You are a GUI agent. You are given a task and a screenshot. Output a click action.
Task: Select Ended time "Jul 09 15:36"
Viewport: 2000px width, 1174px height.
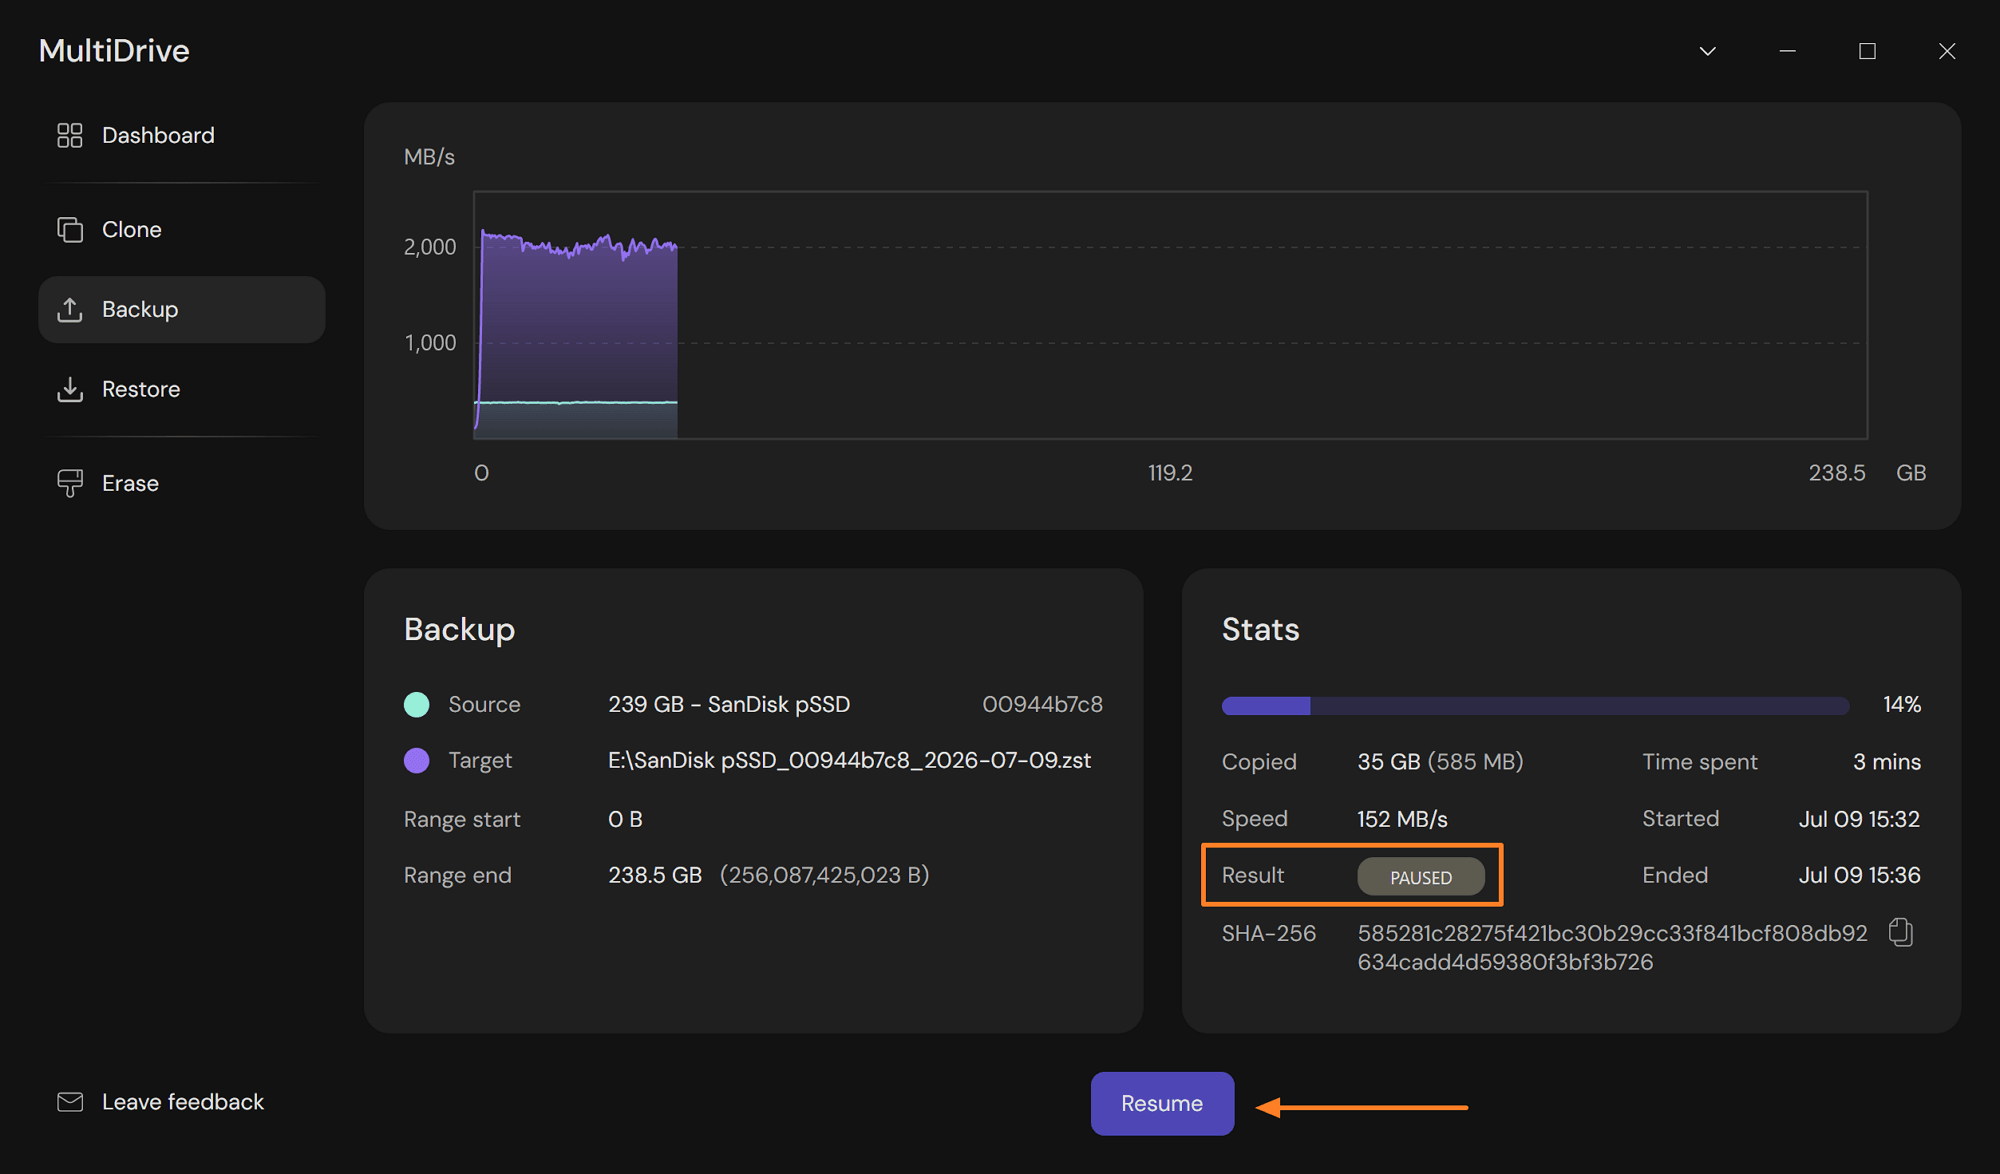pyautogui.click(x=1859, y=875)
